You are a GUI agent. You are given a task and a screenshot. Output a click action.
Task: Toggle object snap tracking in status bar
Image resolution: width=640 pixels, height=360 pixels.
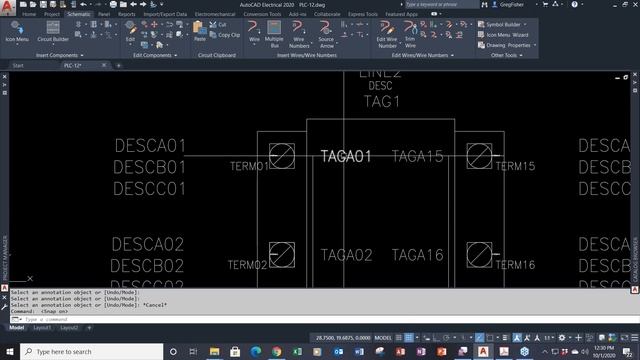point(480,338)
